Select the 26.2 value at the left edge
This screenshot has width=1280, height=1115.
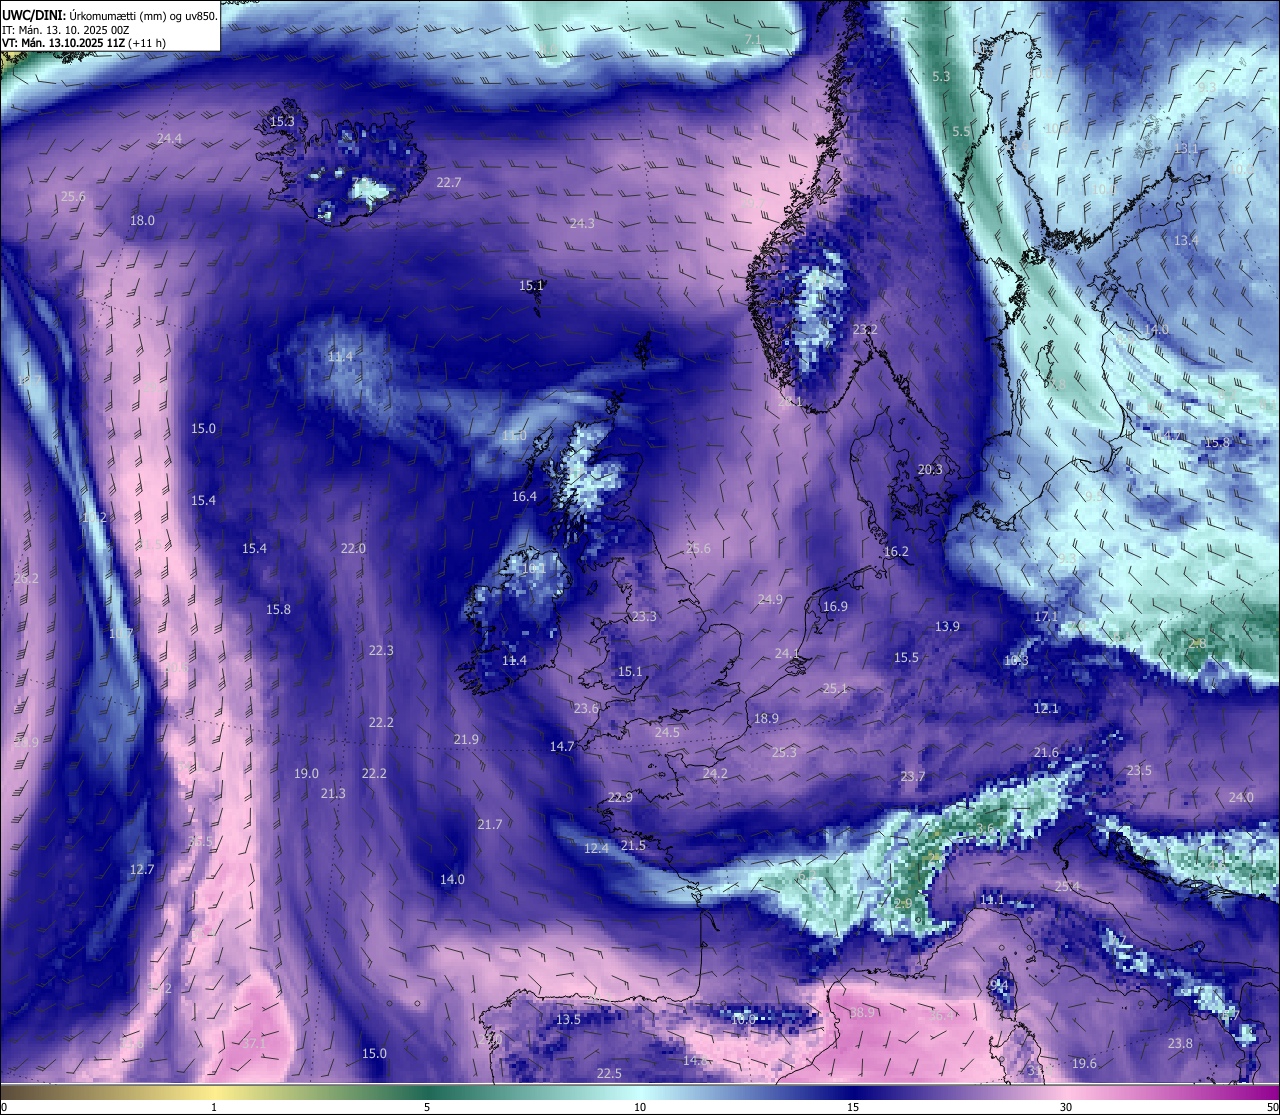[x=26, y=578]
